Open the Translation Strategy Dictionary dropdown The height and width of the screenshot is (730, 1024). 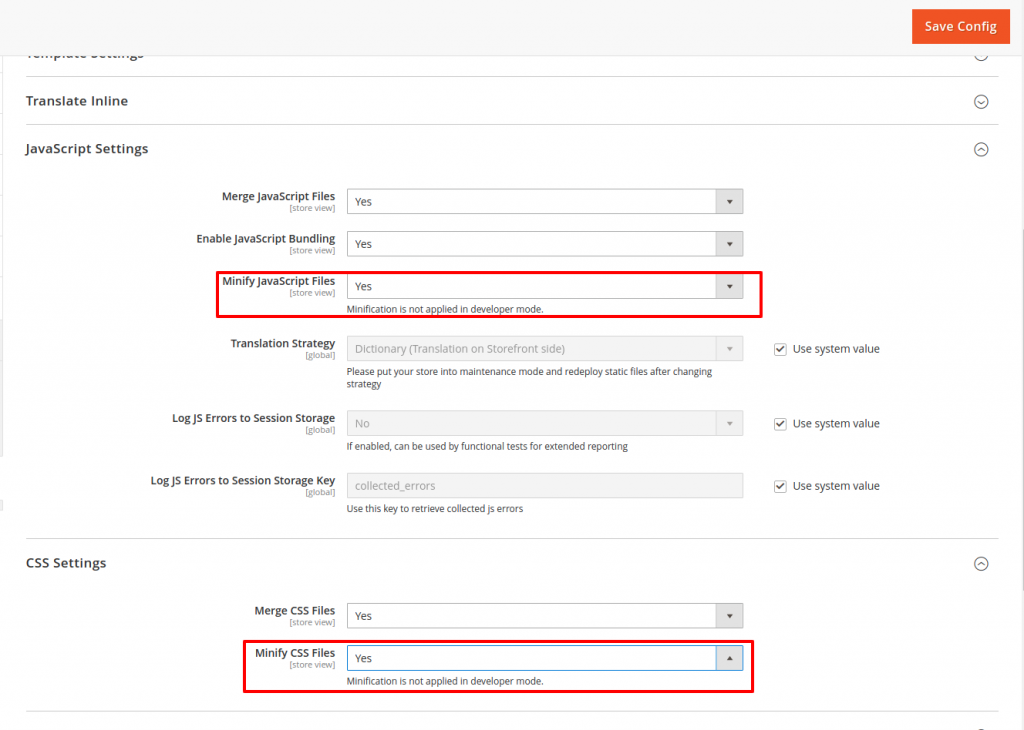click(x=531, y=349)
